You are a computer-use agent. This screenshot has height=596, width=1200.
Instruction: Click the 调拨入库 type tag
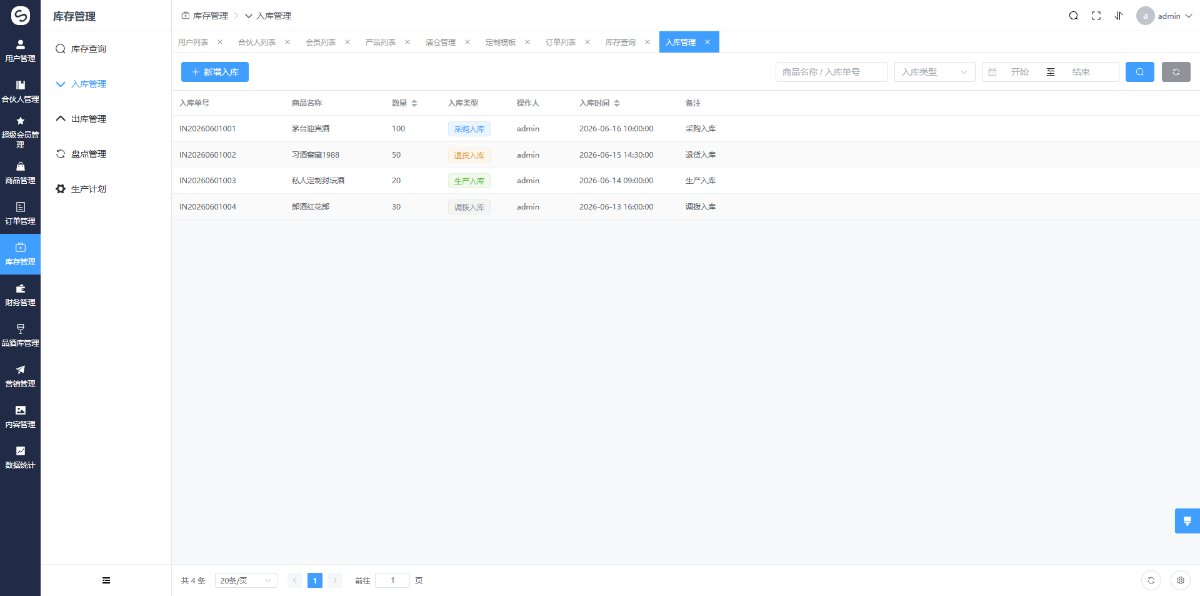[469, 207]
